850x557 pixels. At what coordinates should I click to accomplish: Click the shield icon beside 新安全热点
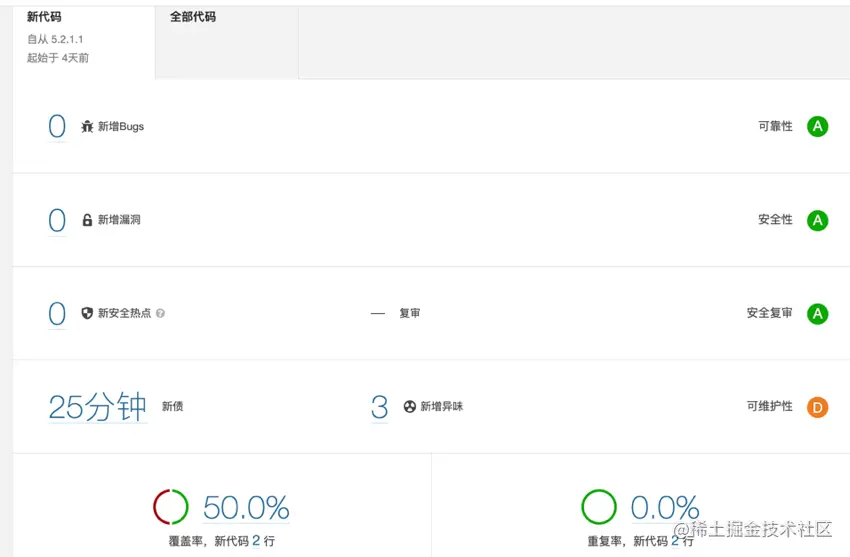tap(87, 313)
